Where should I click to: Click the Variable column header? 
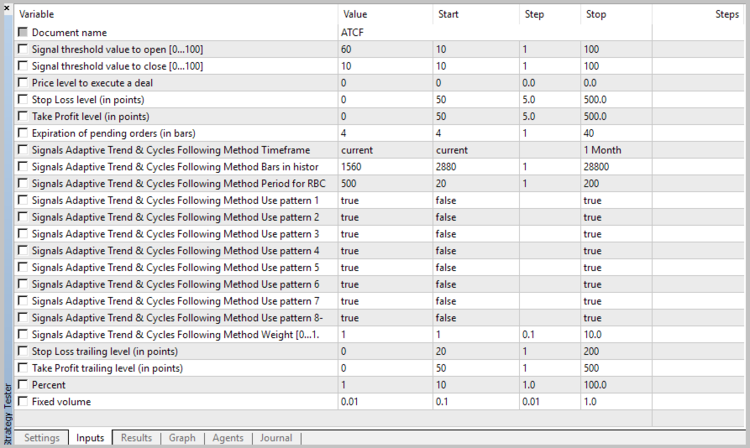pyautogui.click(x=176, y=14)
